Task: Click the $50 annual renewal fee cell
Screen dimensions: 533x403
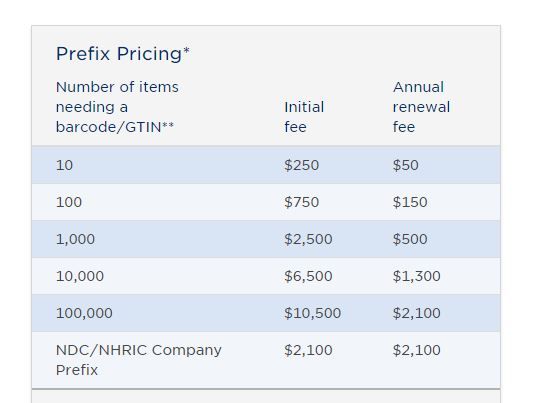Action: pos(406,165)
